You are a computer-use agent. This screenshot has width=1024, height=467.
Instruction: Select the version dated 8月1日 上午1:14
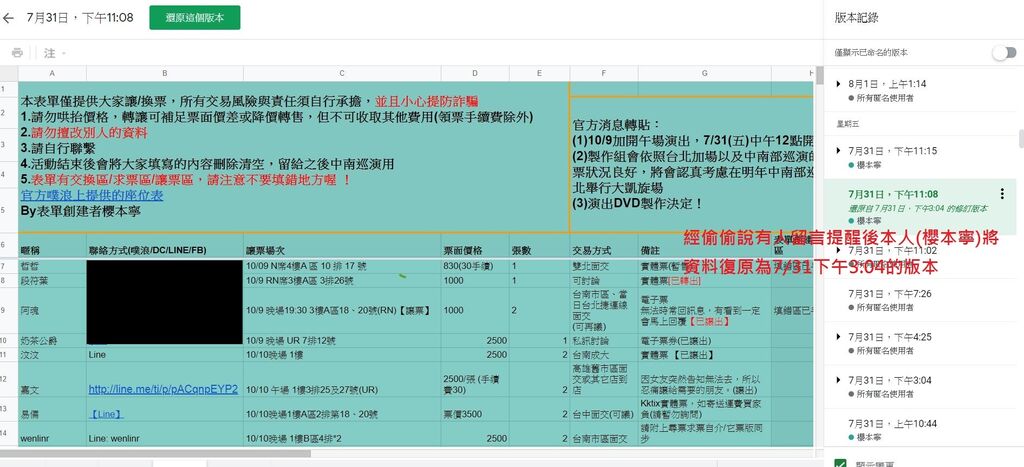[x=920, y=91]
